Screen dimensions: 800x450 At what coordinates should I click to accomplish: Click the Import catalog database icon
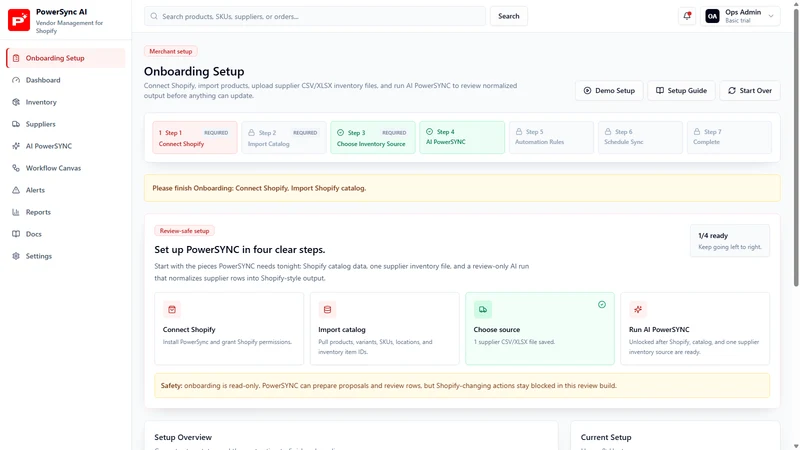click(327, 309)
